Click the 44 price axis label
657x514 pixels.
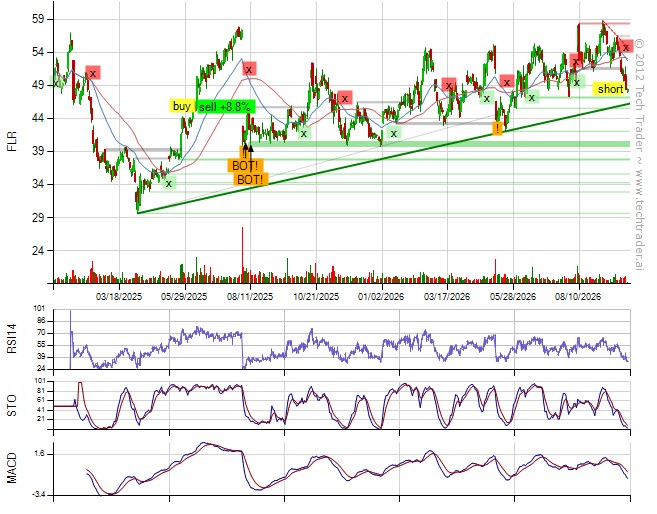pos(36,119)
